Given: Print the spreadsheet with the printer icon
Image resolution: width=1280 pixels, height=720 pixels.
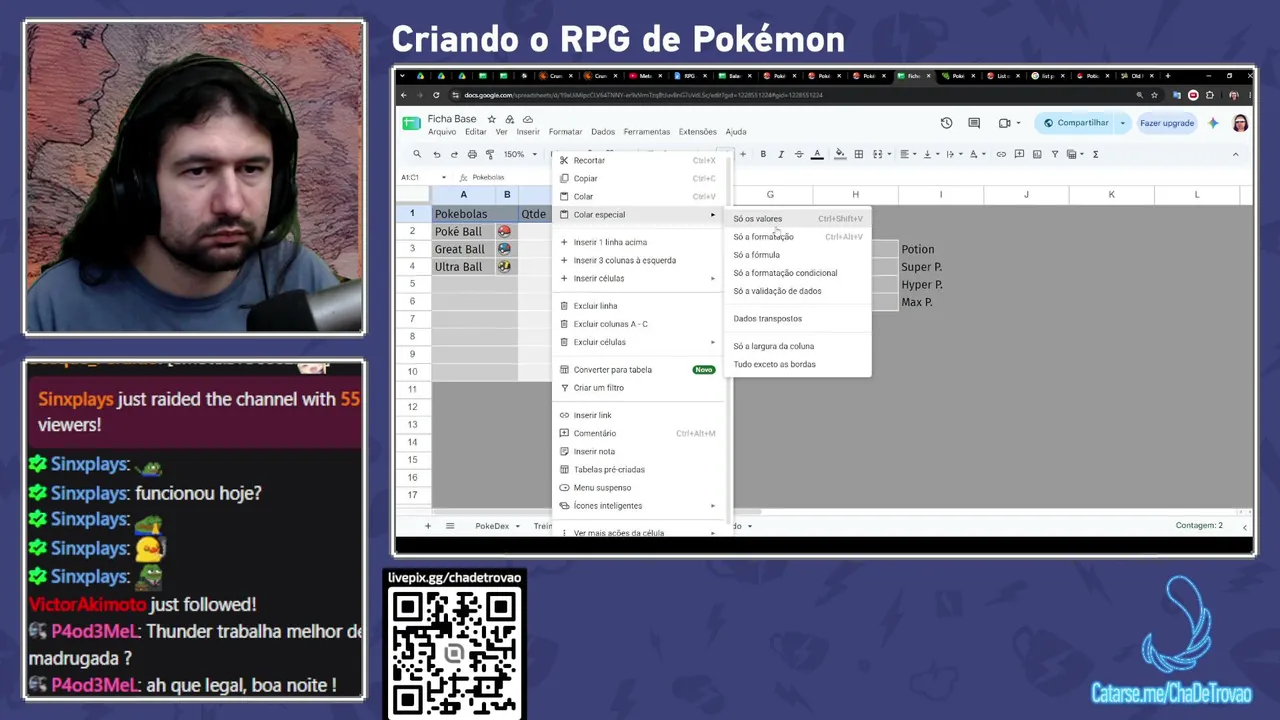Looking at the screenshot, I should (472, 154).
